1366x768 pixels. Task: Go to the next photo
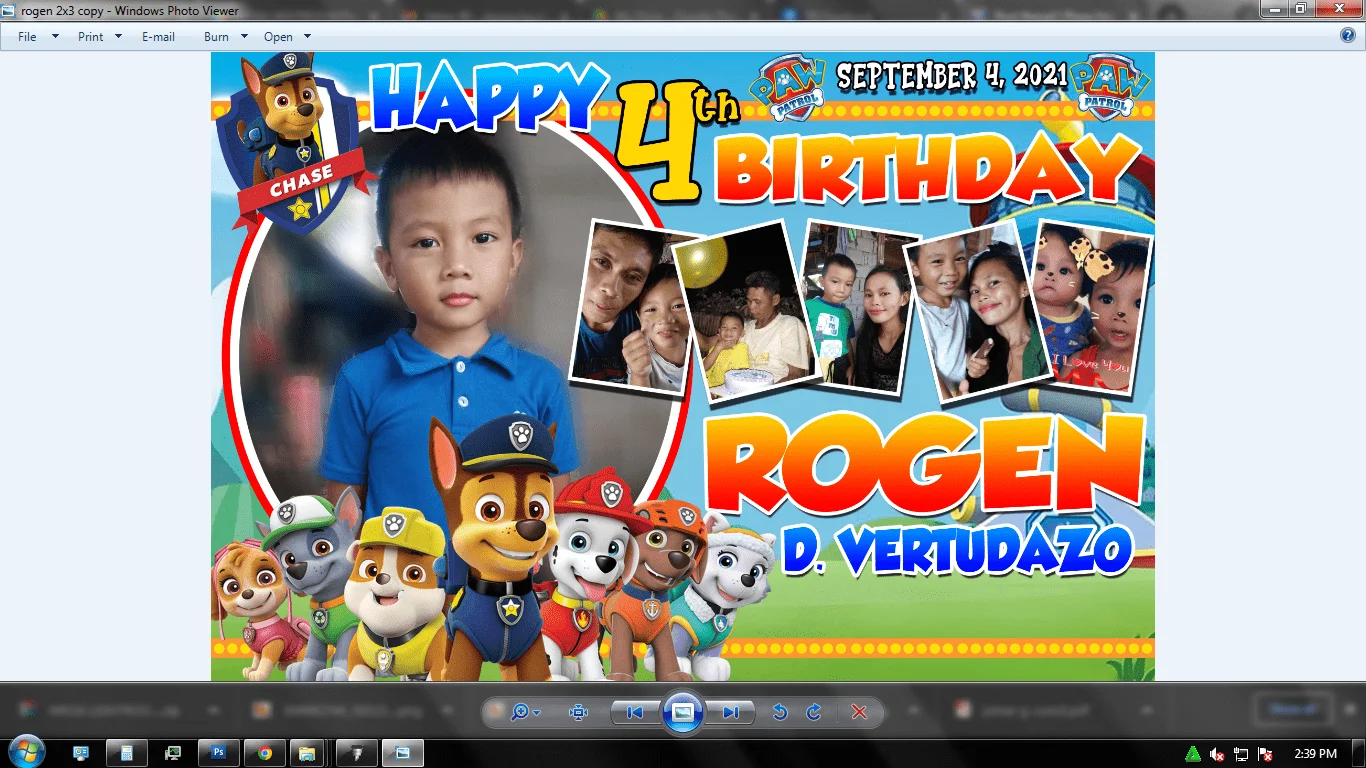tap(731, 712)
